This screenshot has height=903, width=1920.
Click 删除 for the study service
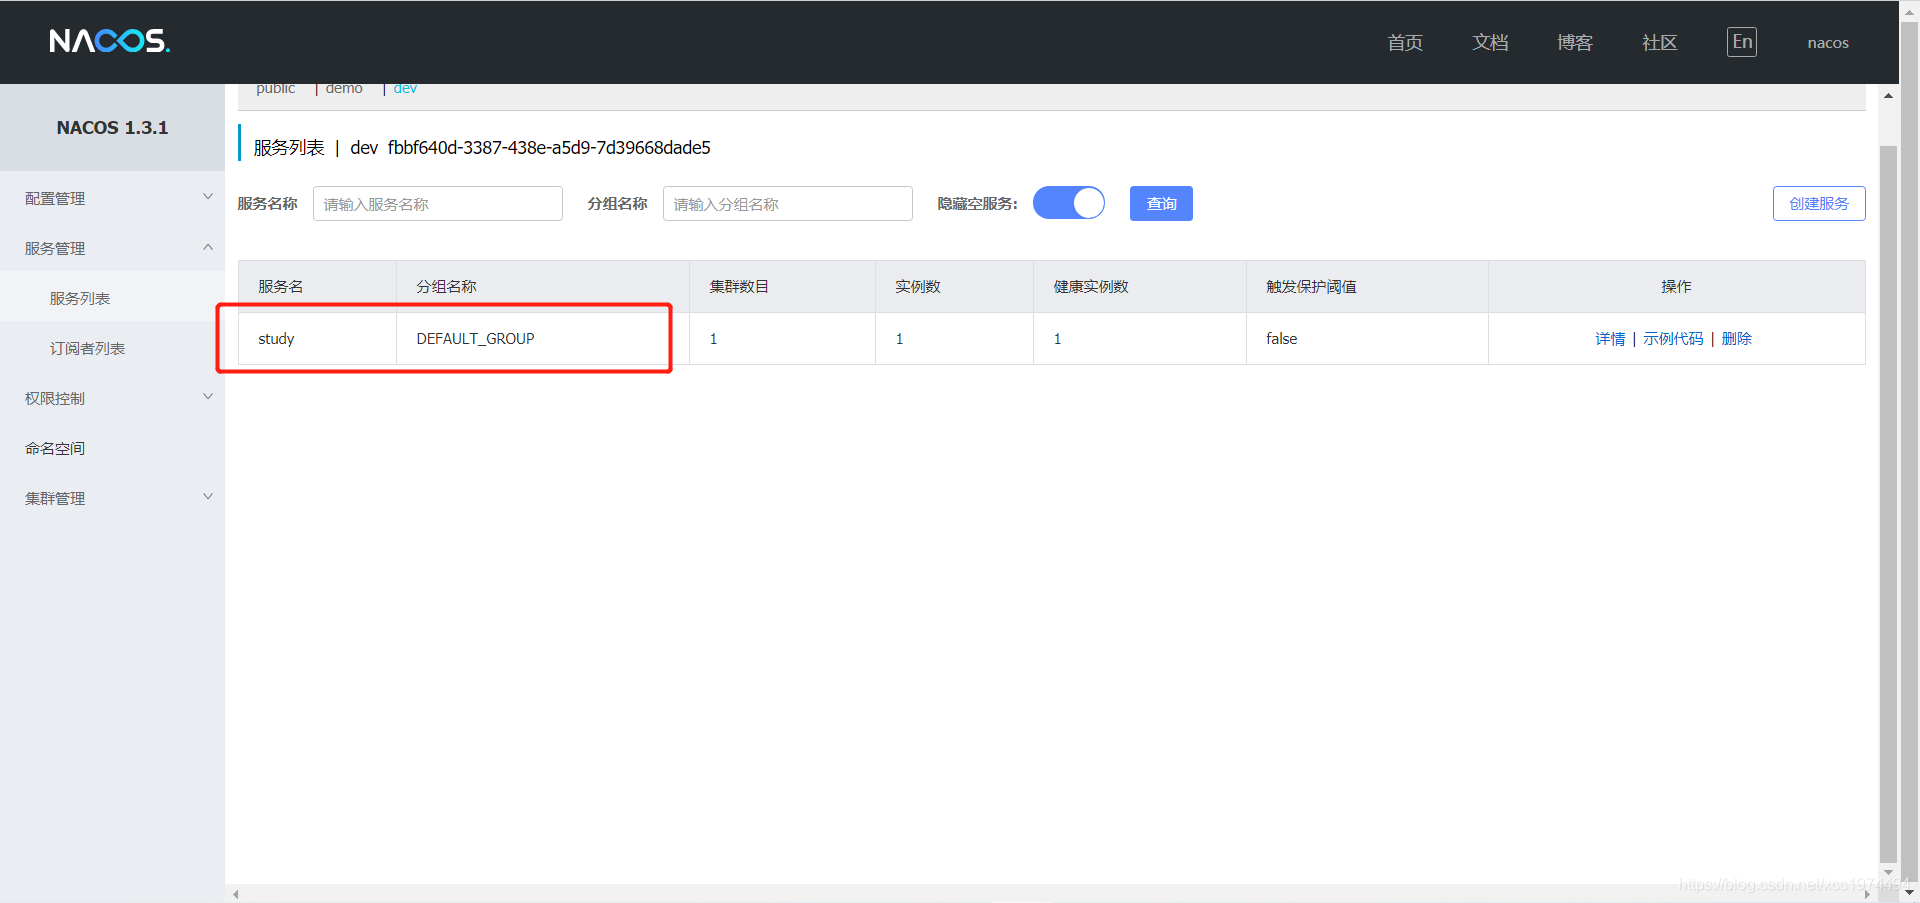1737,339
